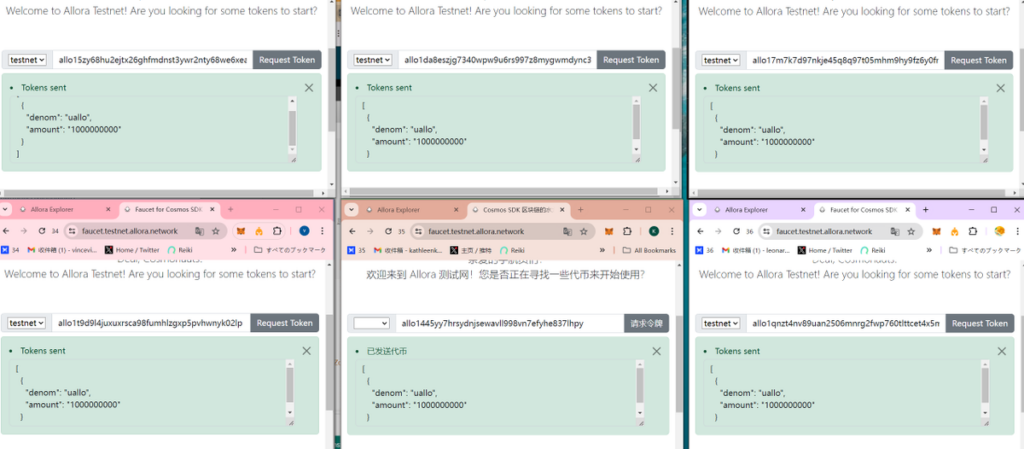
Task: Open the Gmail kathleenk bookmark in peach window 35
Action: [408, 250]
